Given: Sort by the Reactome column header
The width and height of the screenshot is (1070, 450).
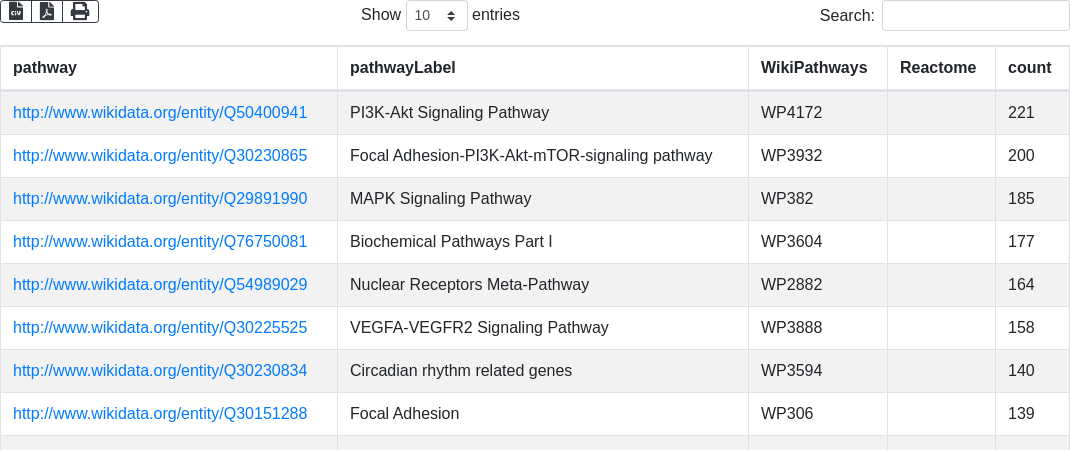Looking at the screenshot, I should point(941,68).
